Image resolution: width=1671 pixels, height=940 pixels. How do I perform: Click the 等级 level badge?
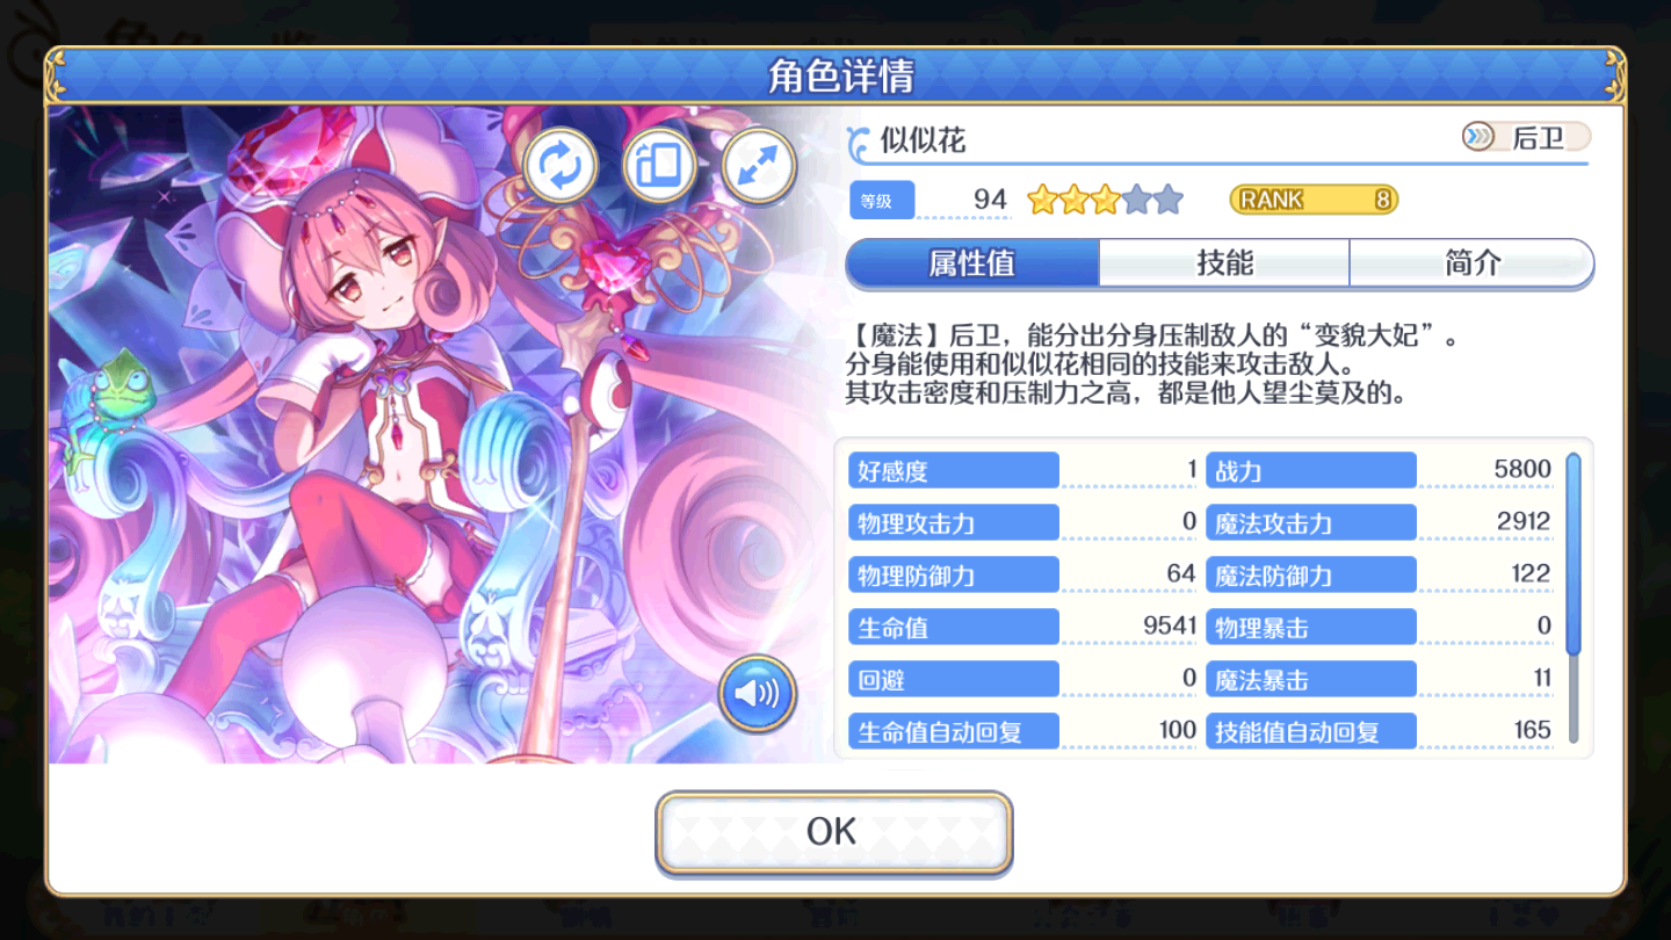[x=882, y=200]
